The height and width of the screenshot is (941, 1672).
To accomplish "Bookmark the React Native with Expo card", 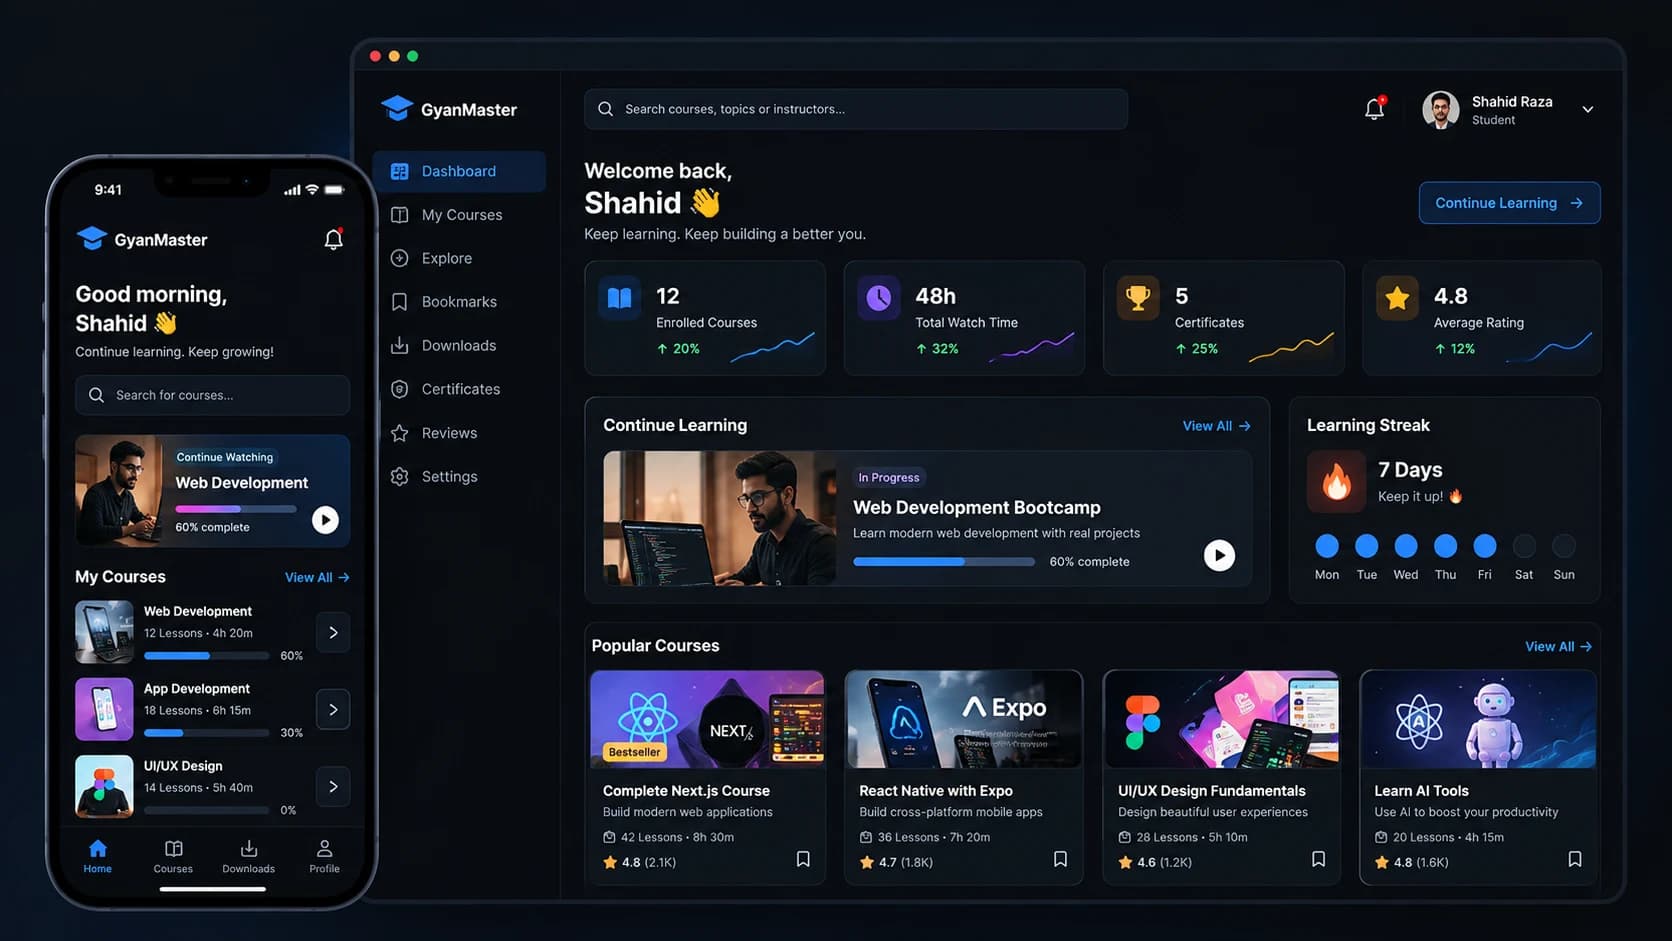I will [x=1060, y=859].
